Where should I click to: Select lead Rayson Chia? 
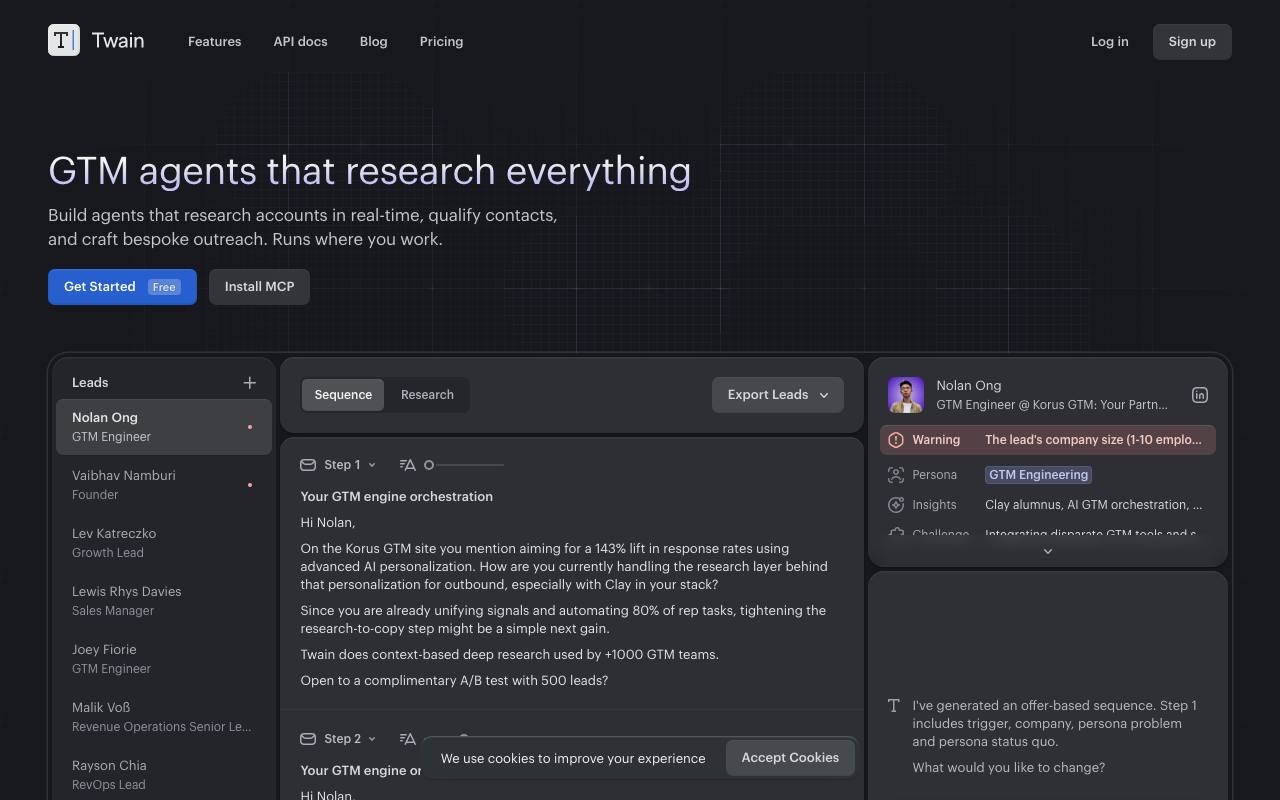pyautogui.click(x=164, y=775)
